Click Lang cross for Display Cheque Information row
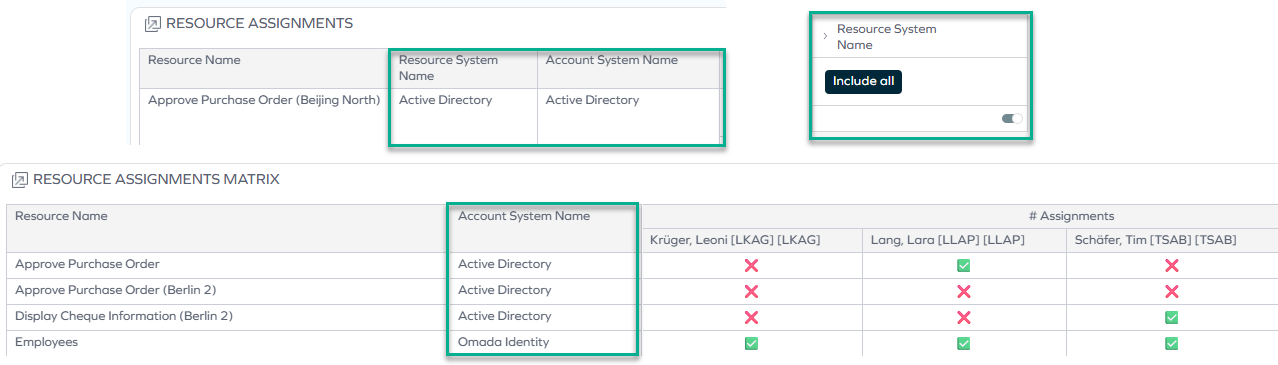 click(964, 317)
